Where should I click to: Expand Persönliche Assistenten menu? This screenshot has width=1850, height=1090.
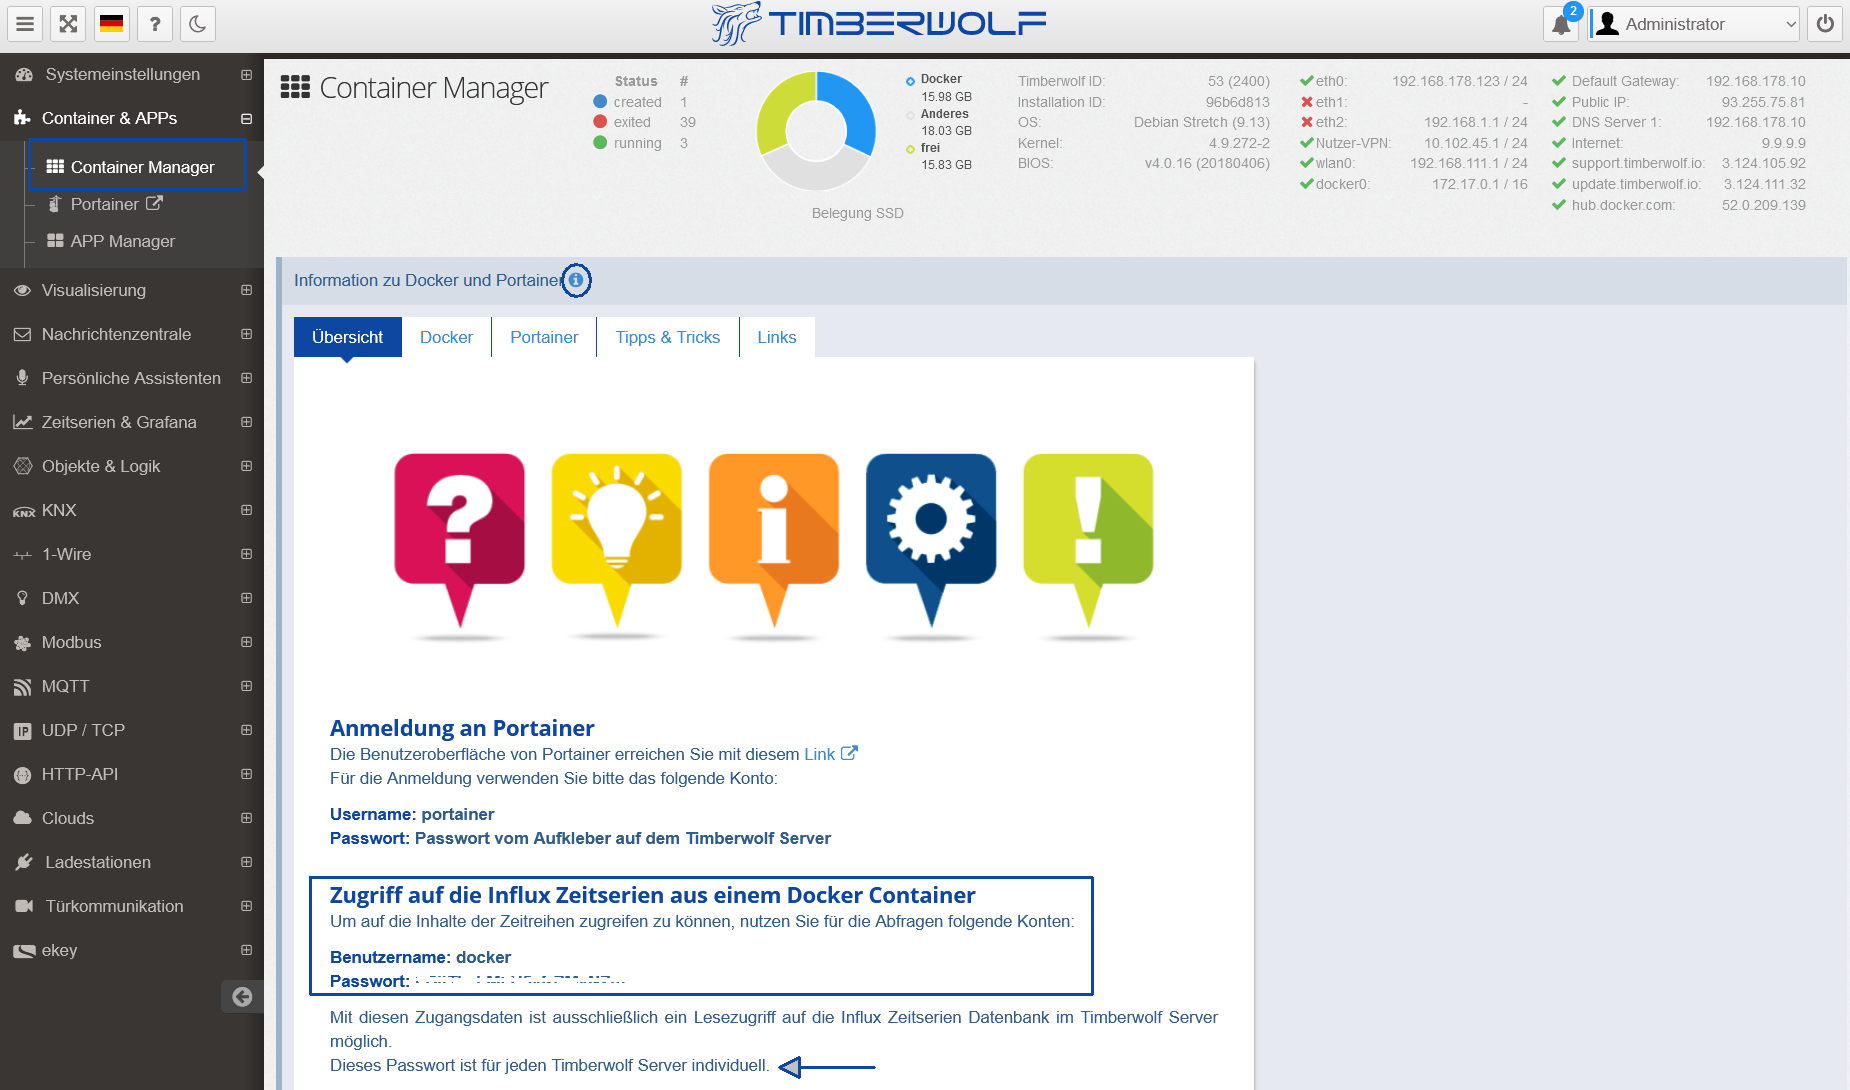[x=246, y=378]
